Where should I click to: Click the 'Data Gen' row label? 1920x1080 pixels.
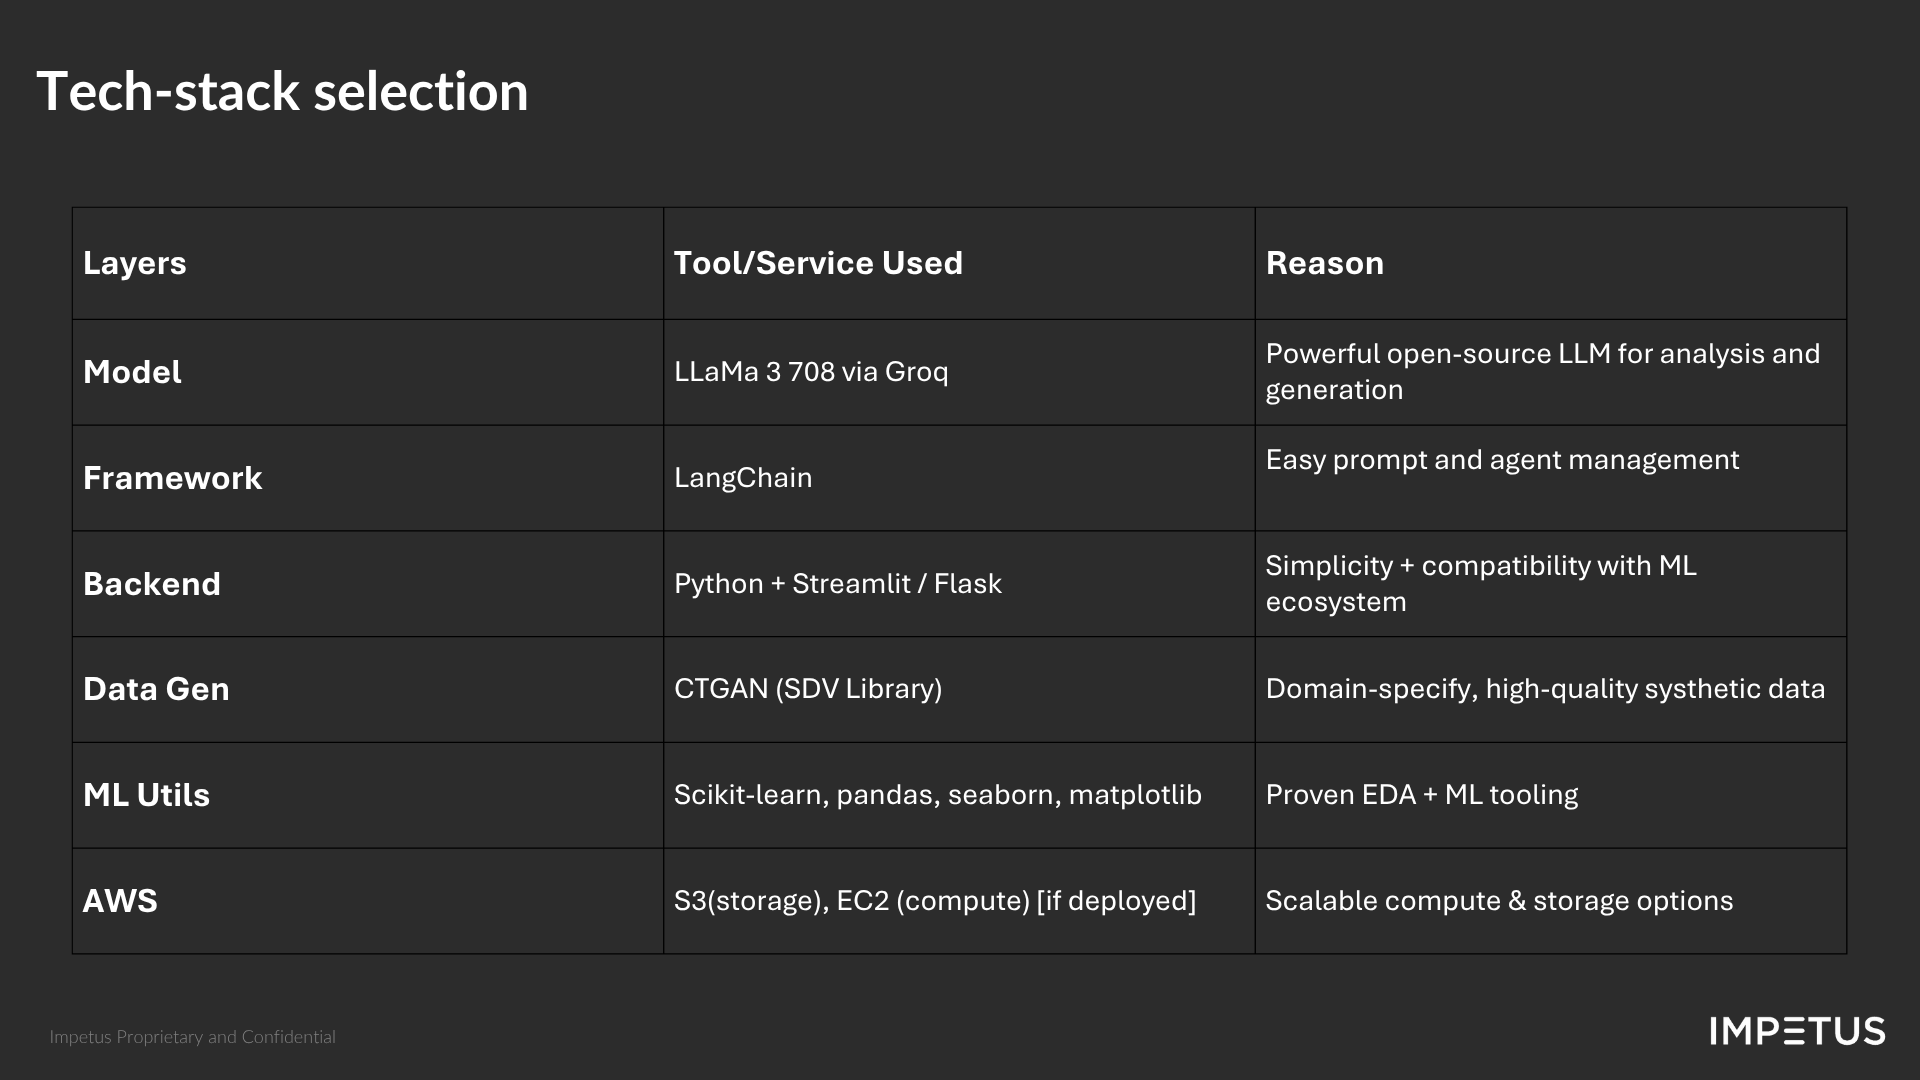(x=156, y=689)
